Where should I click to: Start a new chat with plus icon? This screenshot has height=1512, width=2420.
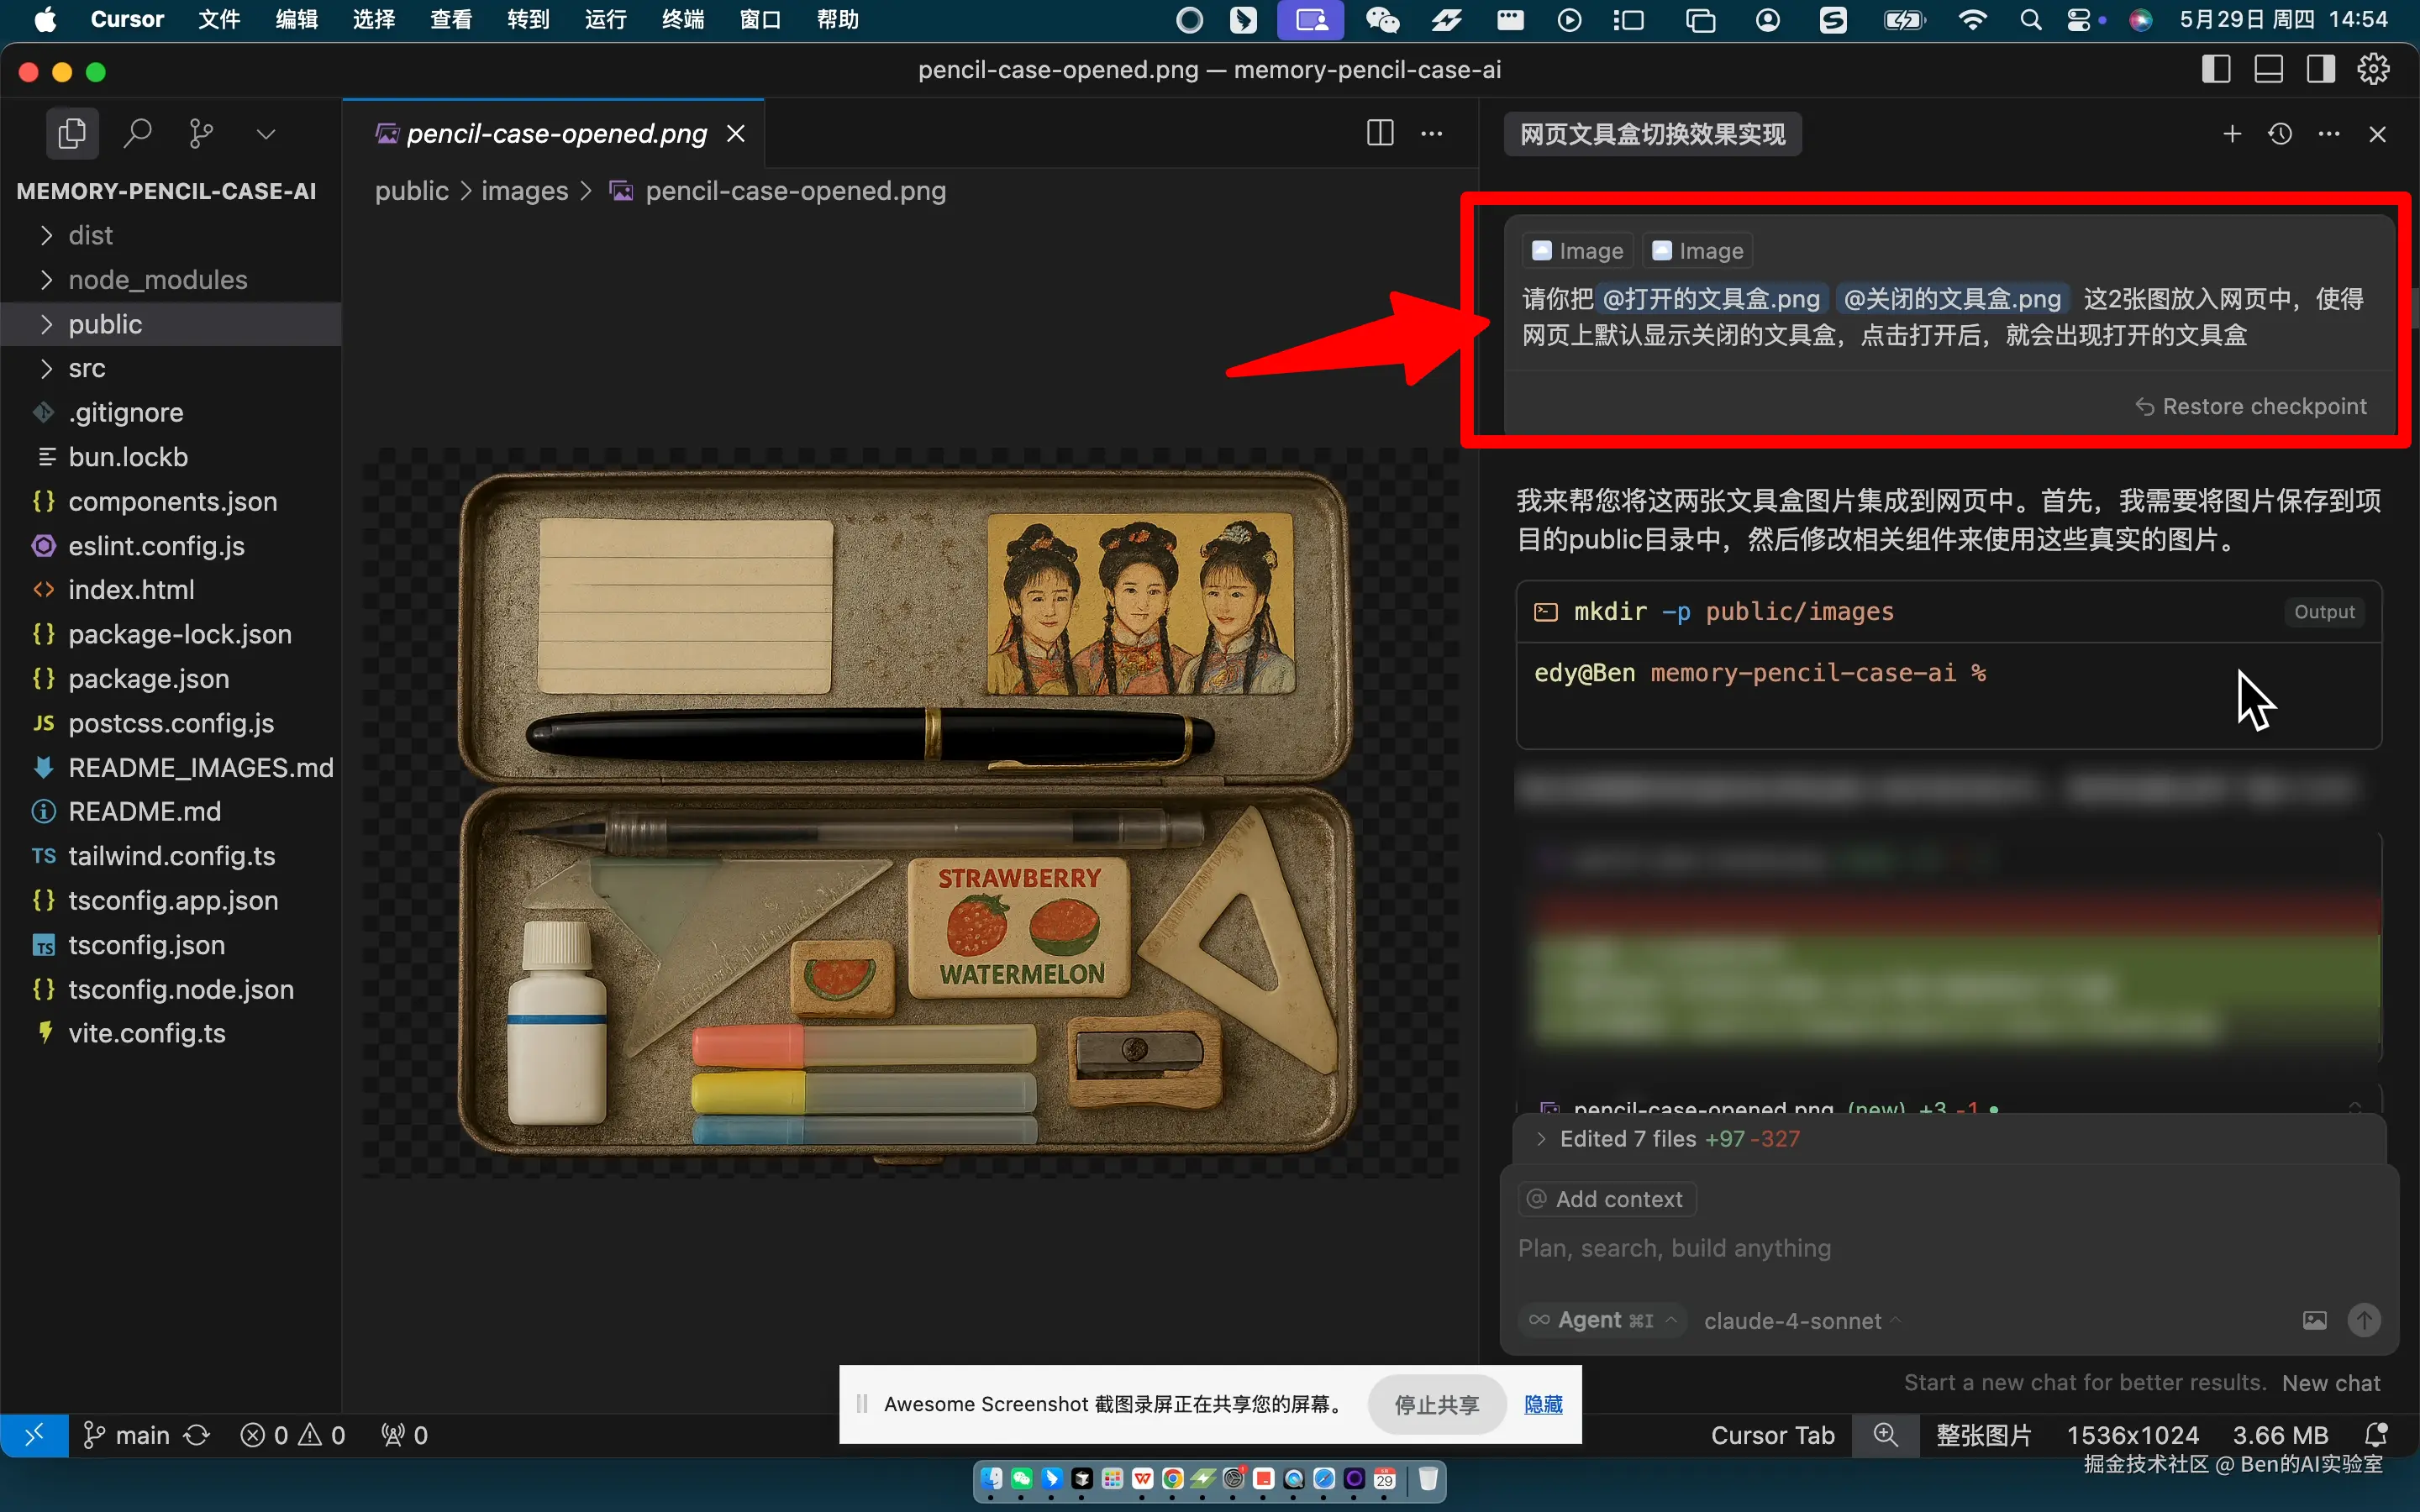click(2232, 134)
